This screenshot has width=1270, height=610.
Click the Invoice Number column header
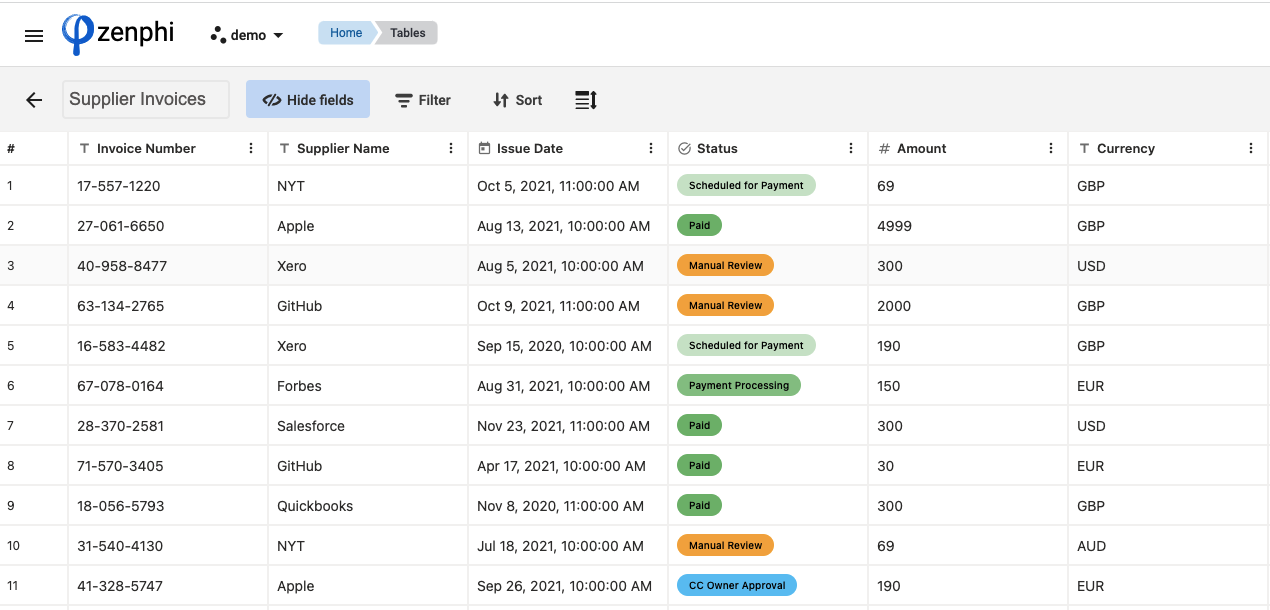pyautogui.click(x=168, y=148)
